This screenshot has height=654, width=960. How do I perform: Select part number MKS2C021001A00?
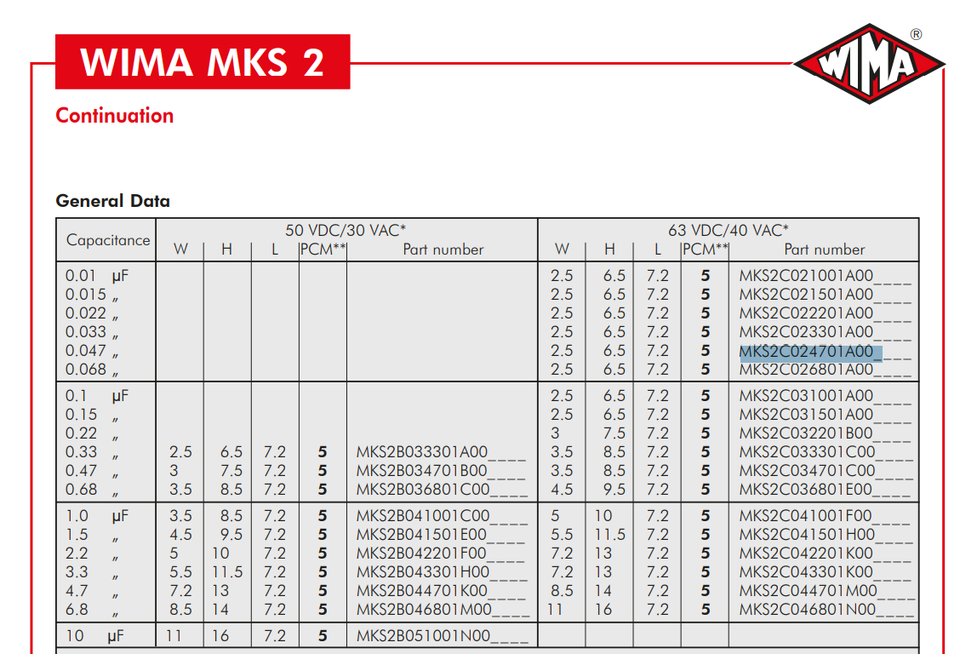click(x=807, y=276)
